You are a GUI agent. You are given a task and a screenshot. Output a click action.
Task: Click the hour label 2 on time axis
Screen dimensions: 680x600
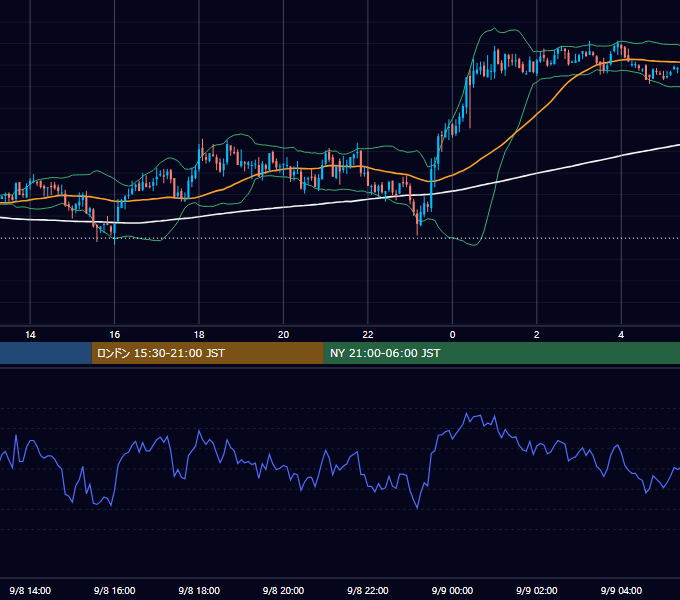pos(536,335)
